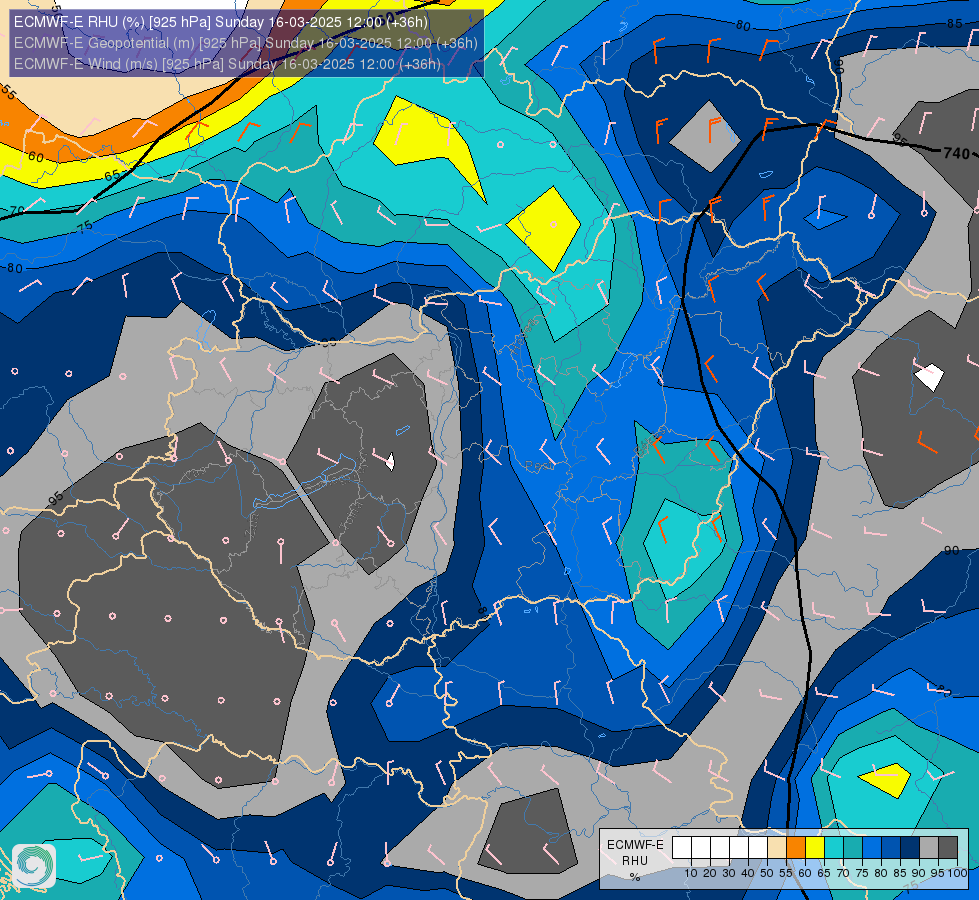Select the ECMWF-E RHU (%) layer title
This screenshot has width=979, height=900.
(221, 22)
